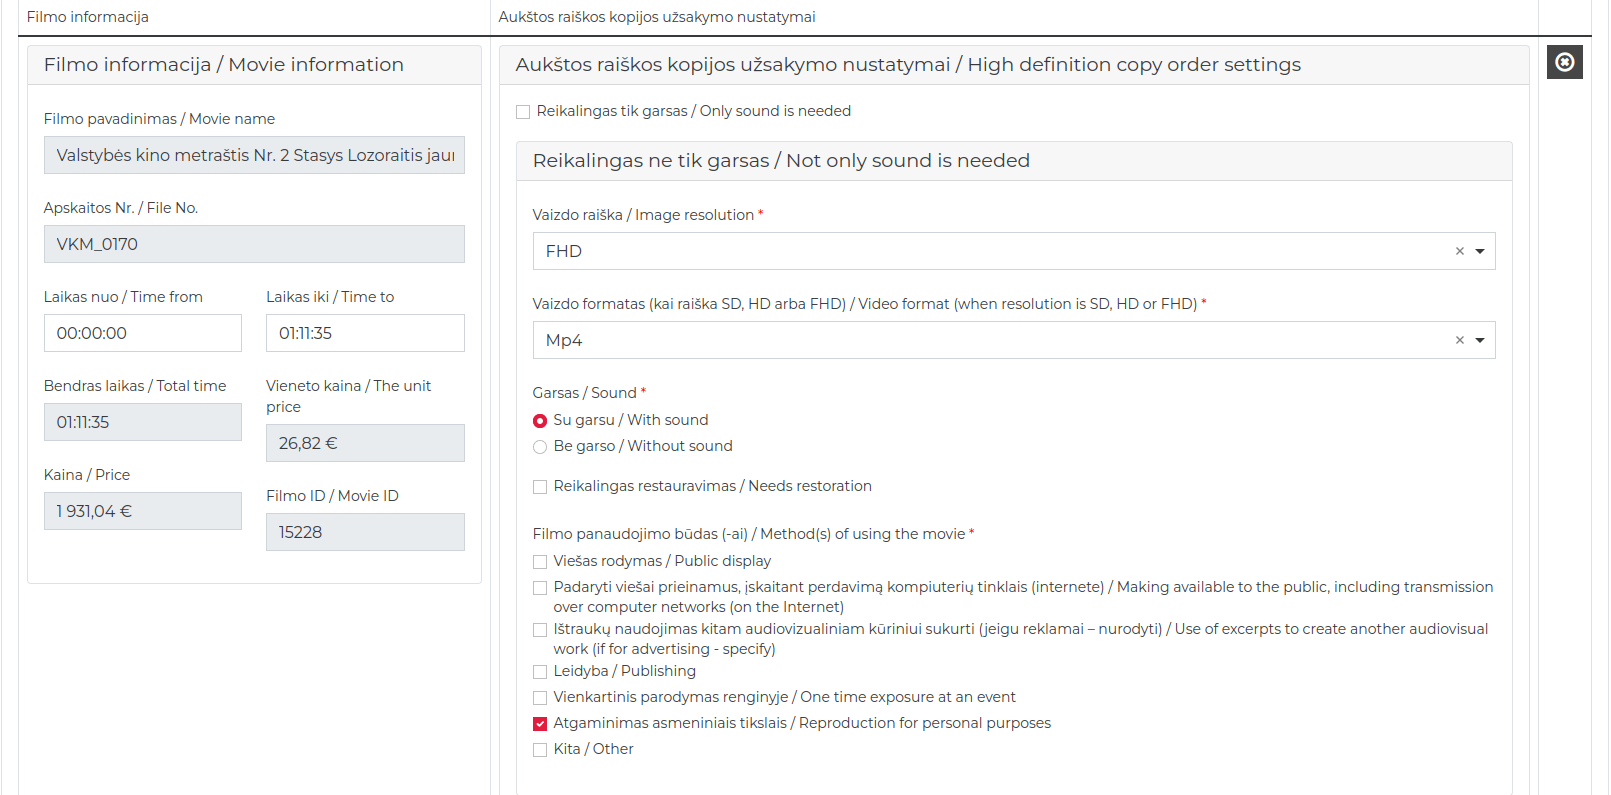The width and height of the screenshot is (1611, 795).
Task: Uncheck Reproduction for personal purposes
Action: coord(540,724)
